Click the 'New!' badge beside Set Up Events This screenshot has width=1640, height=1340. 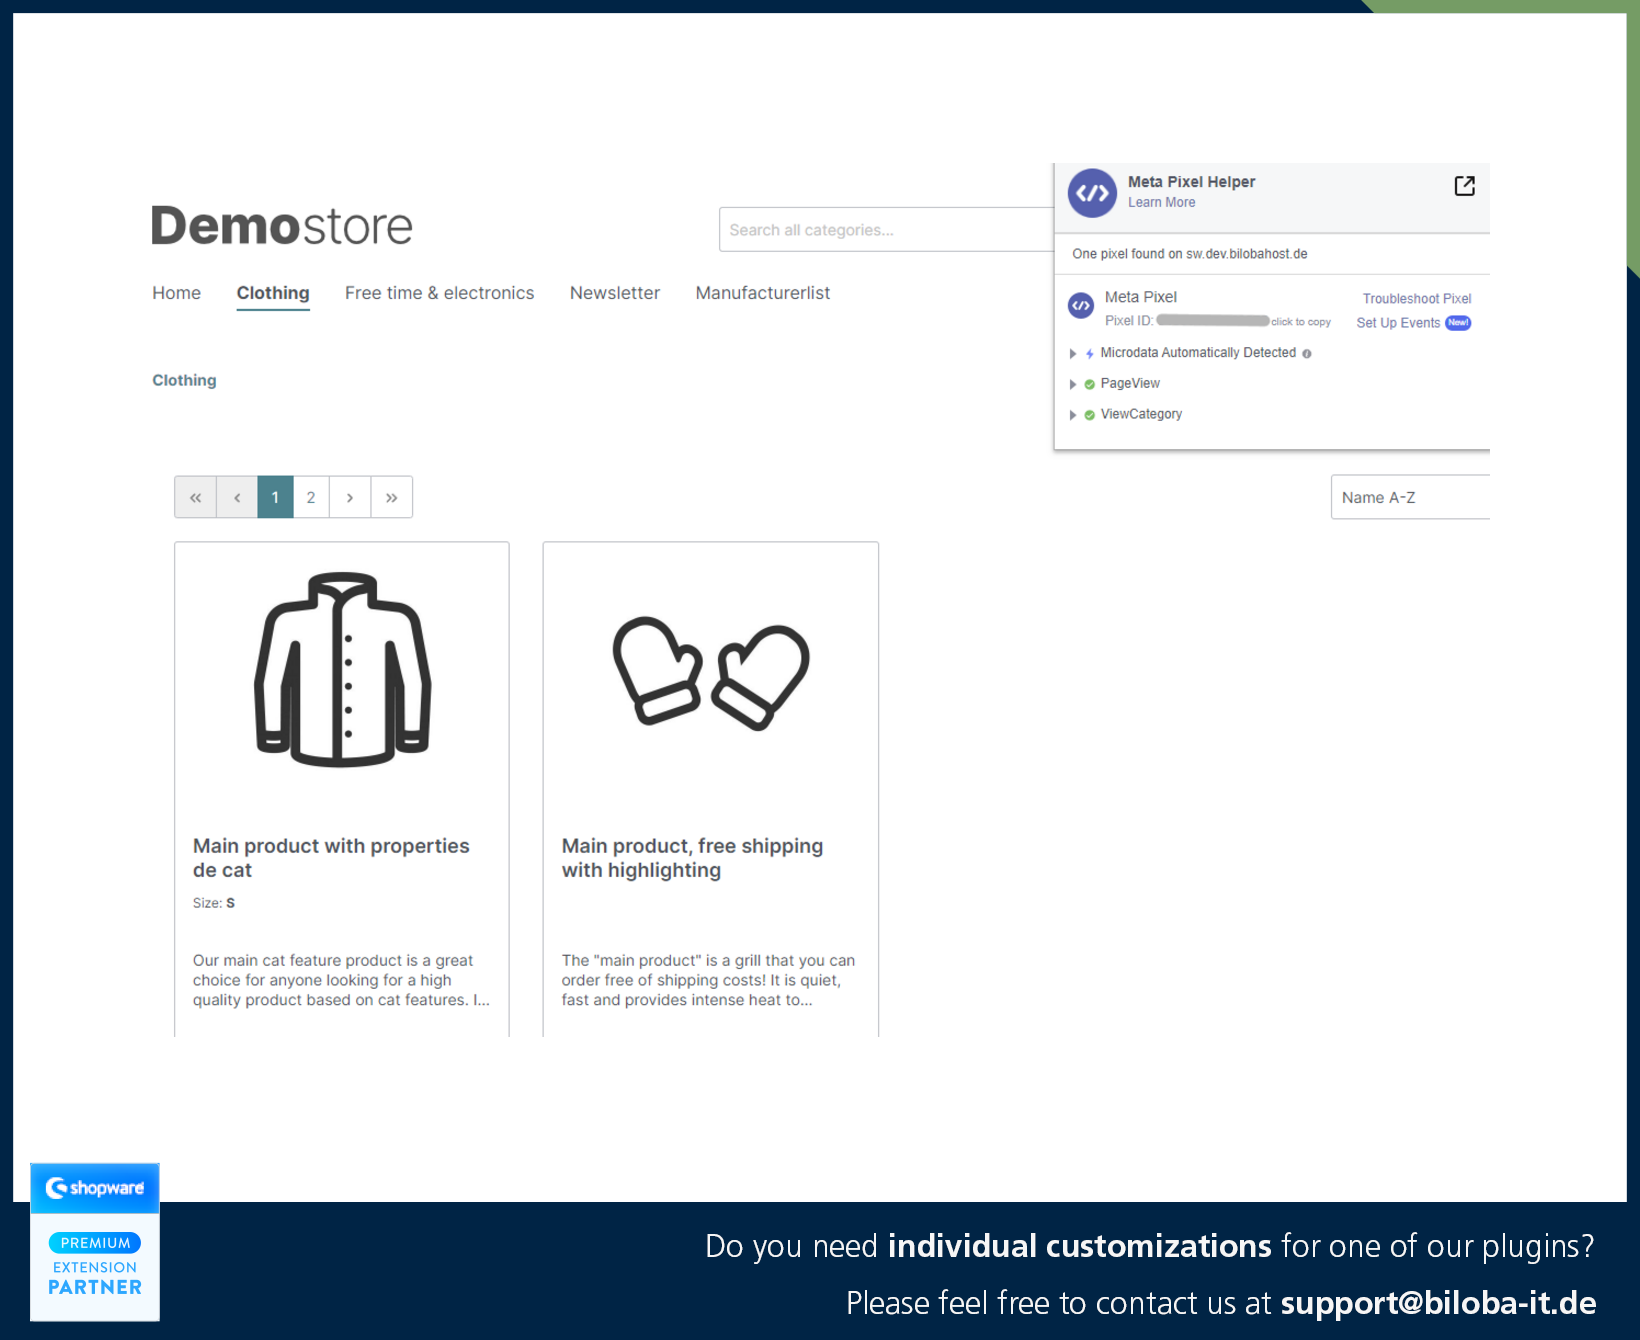point(1458,323)
